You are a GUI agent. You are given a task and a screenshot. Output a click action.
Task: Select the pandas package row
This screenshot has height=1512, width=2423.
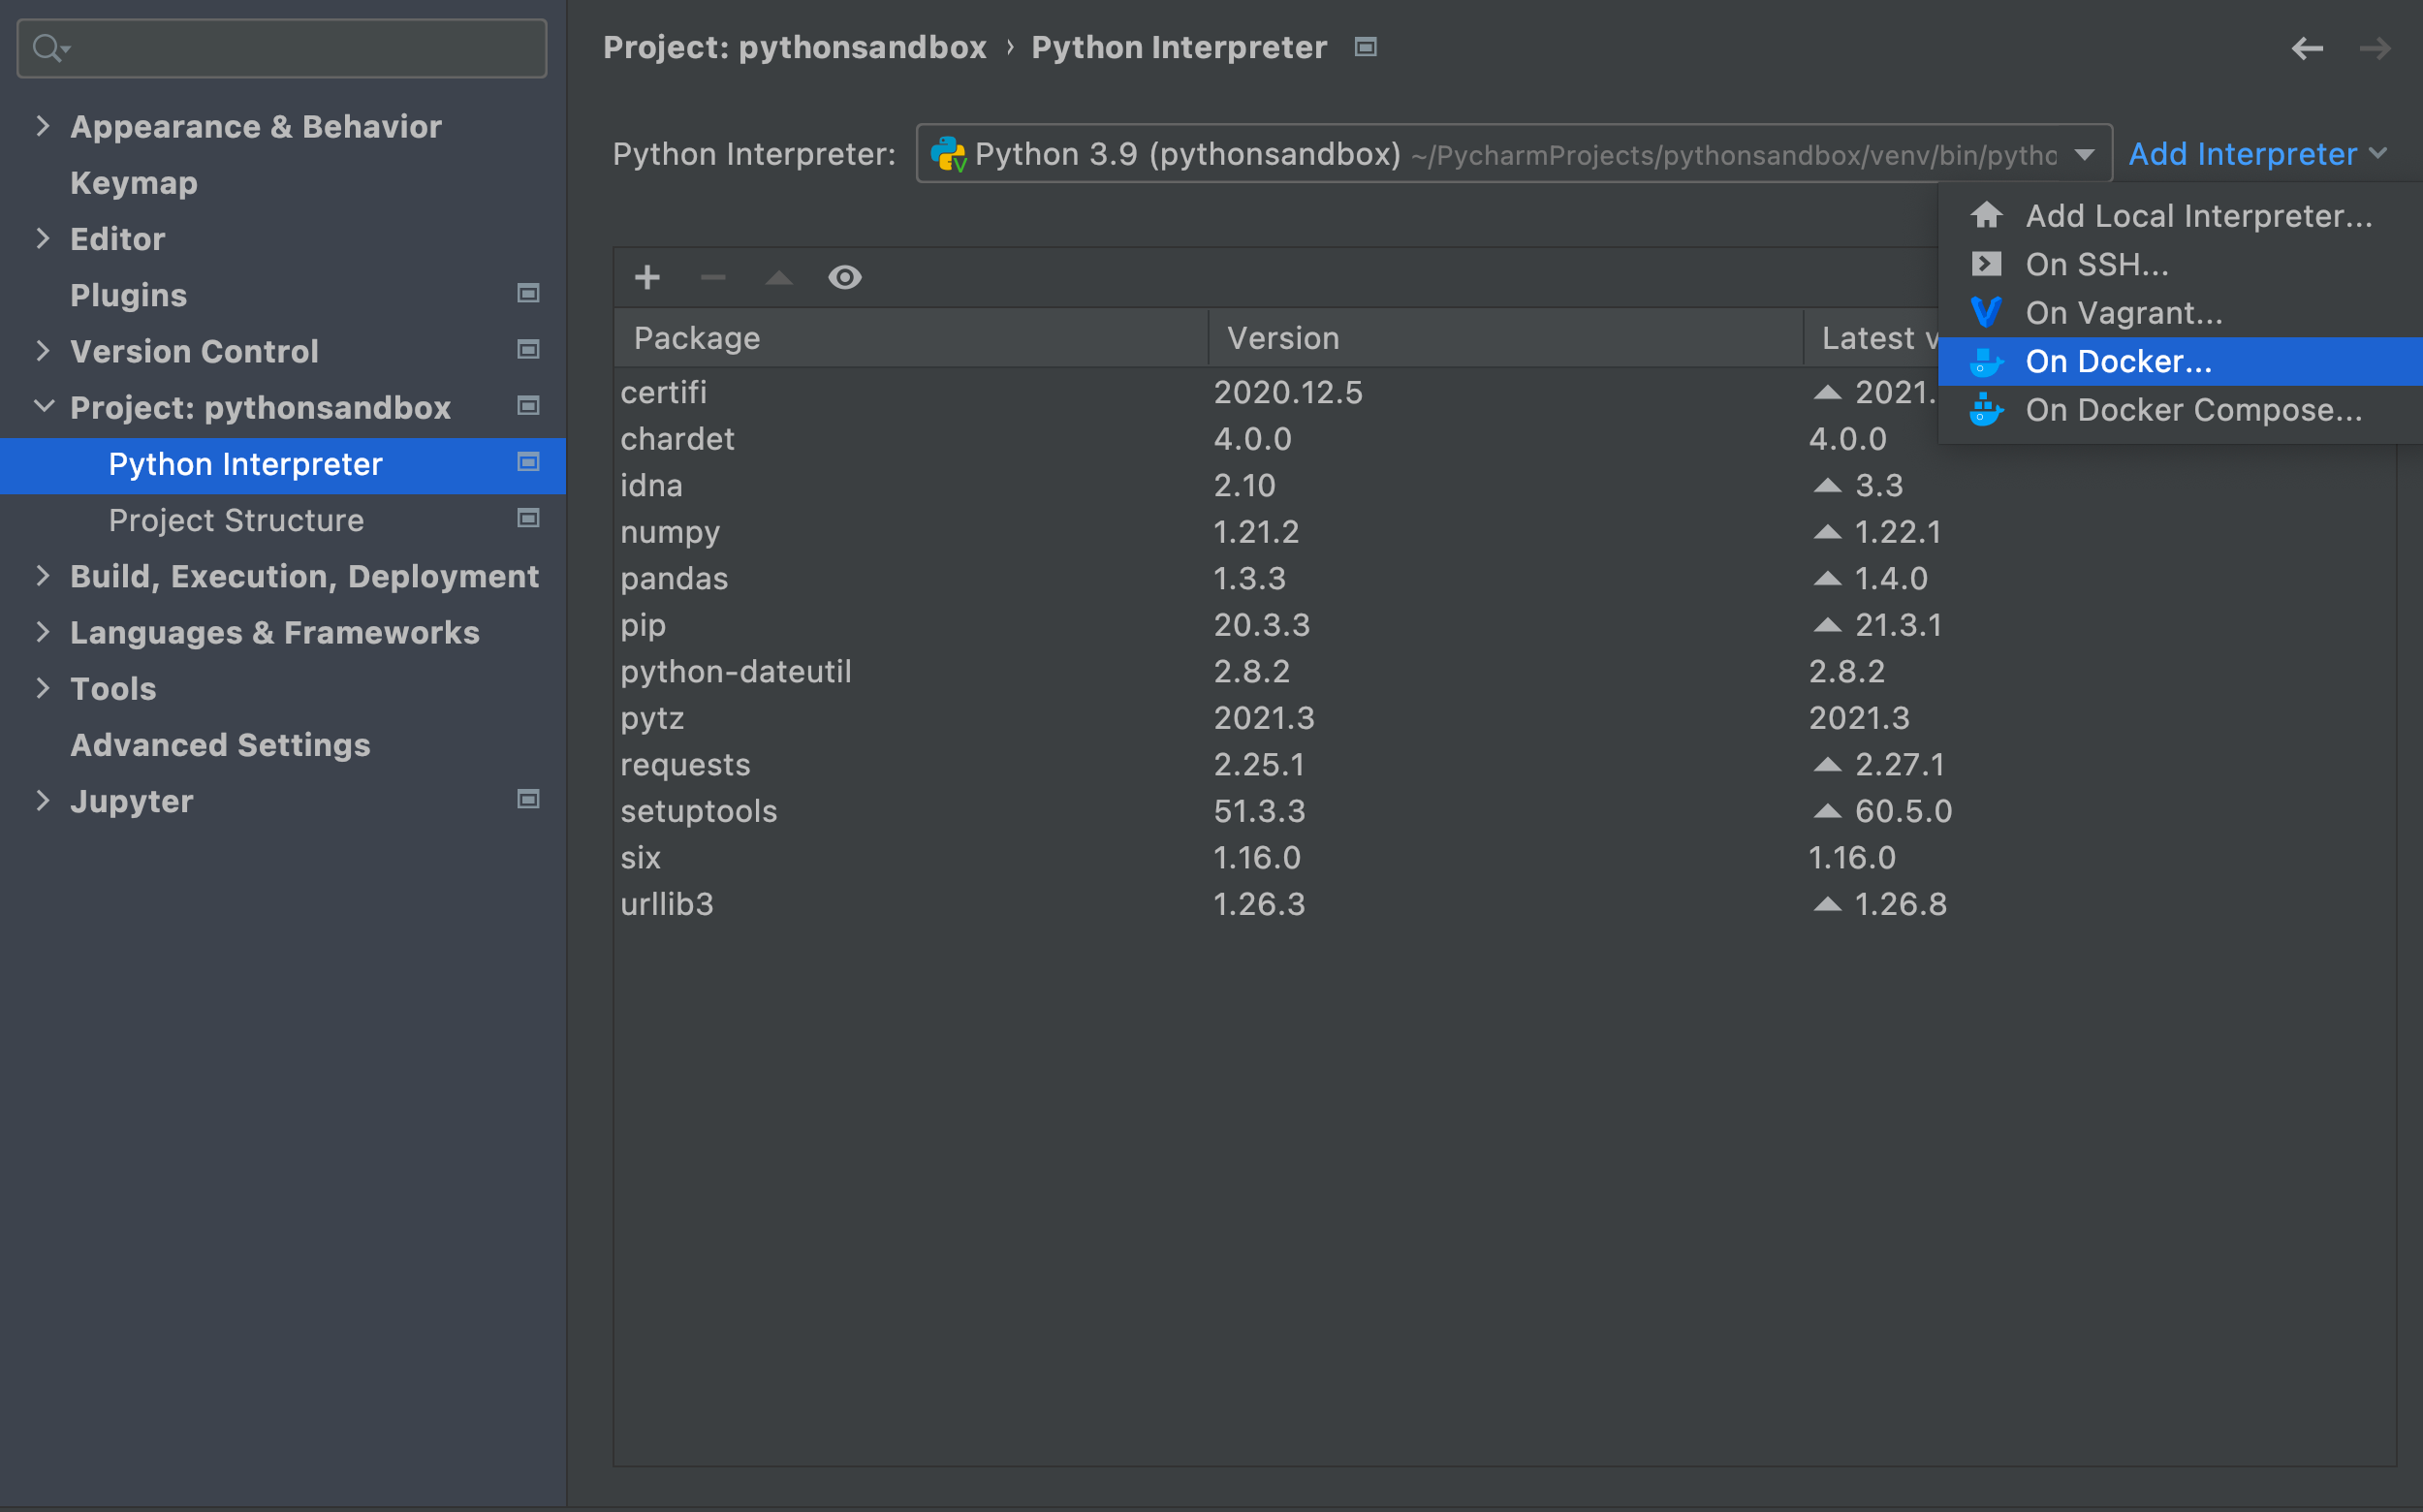click(1505, 578)
